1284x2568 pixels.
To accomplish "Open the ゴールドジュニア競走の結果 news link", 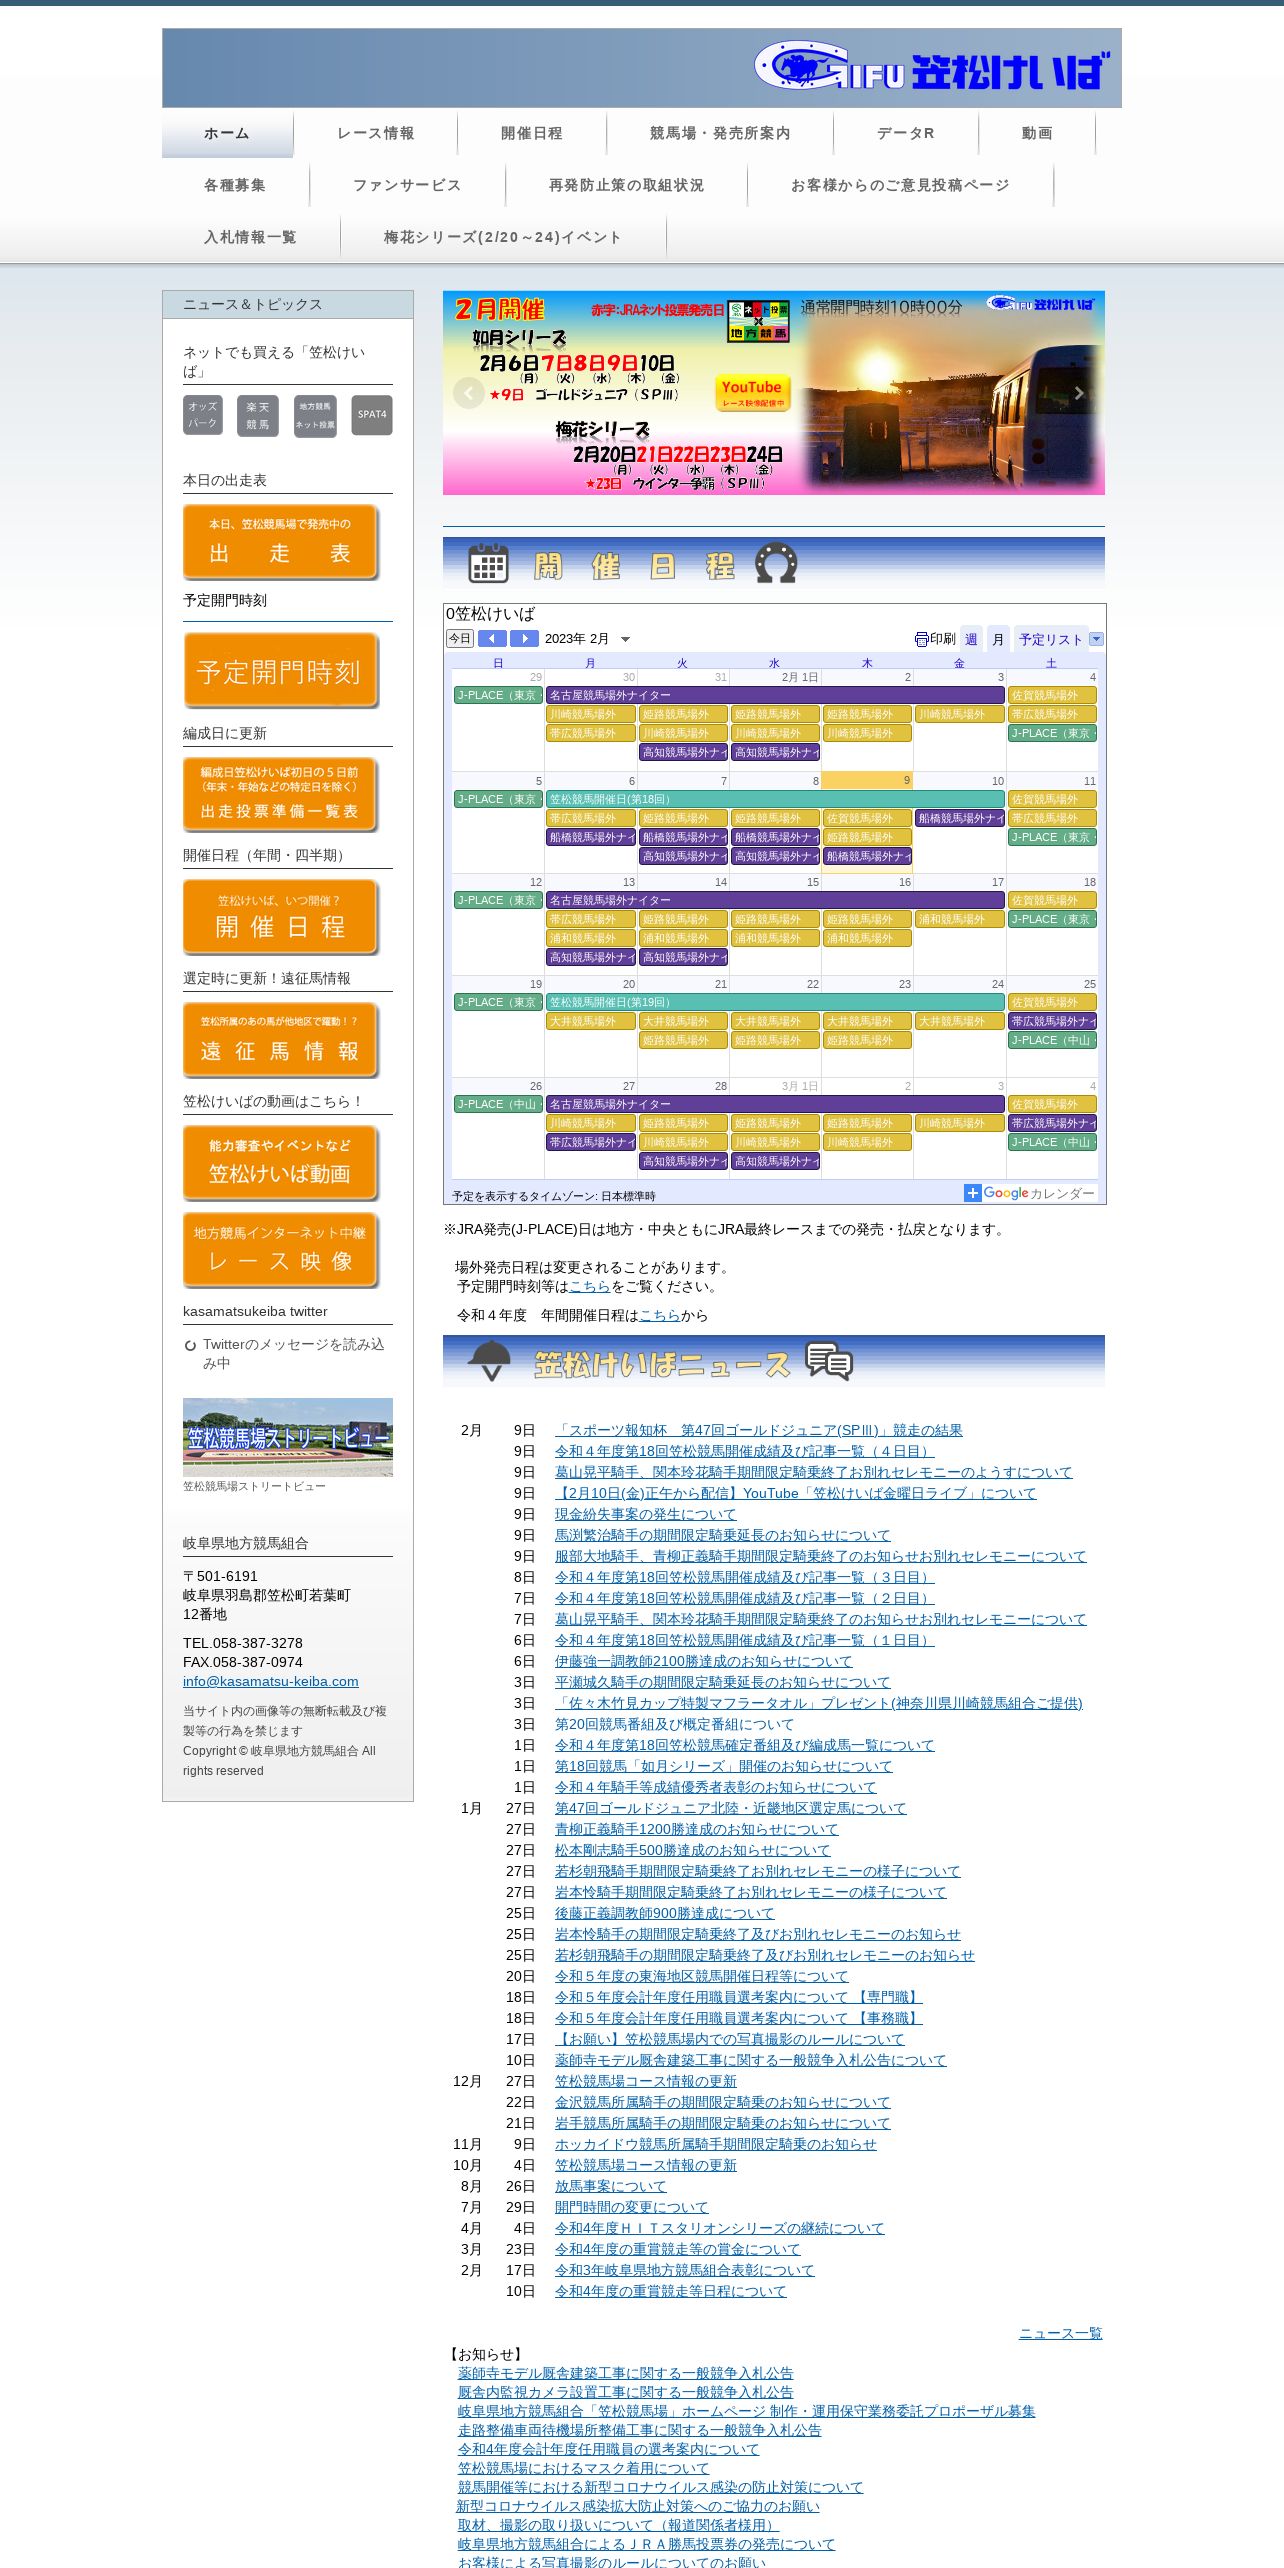I will point(759,1430).
